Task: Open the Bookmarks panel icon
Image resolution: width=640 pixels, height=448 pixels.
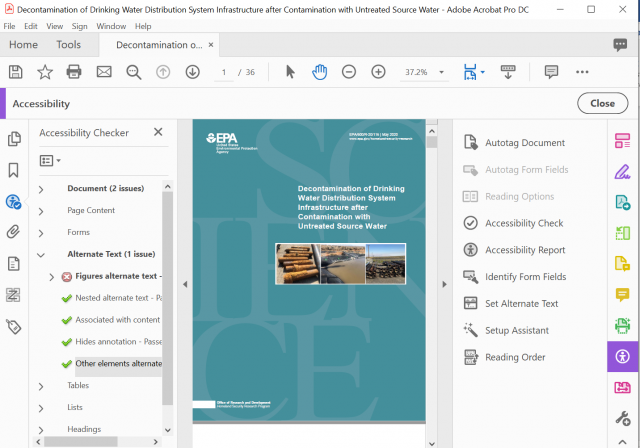Action: (14, 170)
